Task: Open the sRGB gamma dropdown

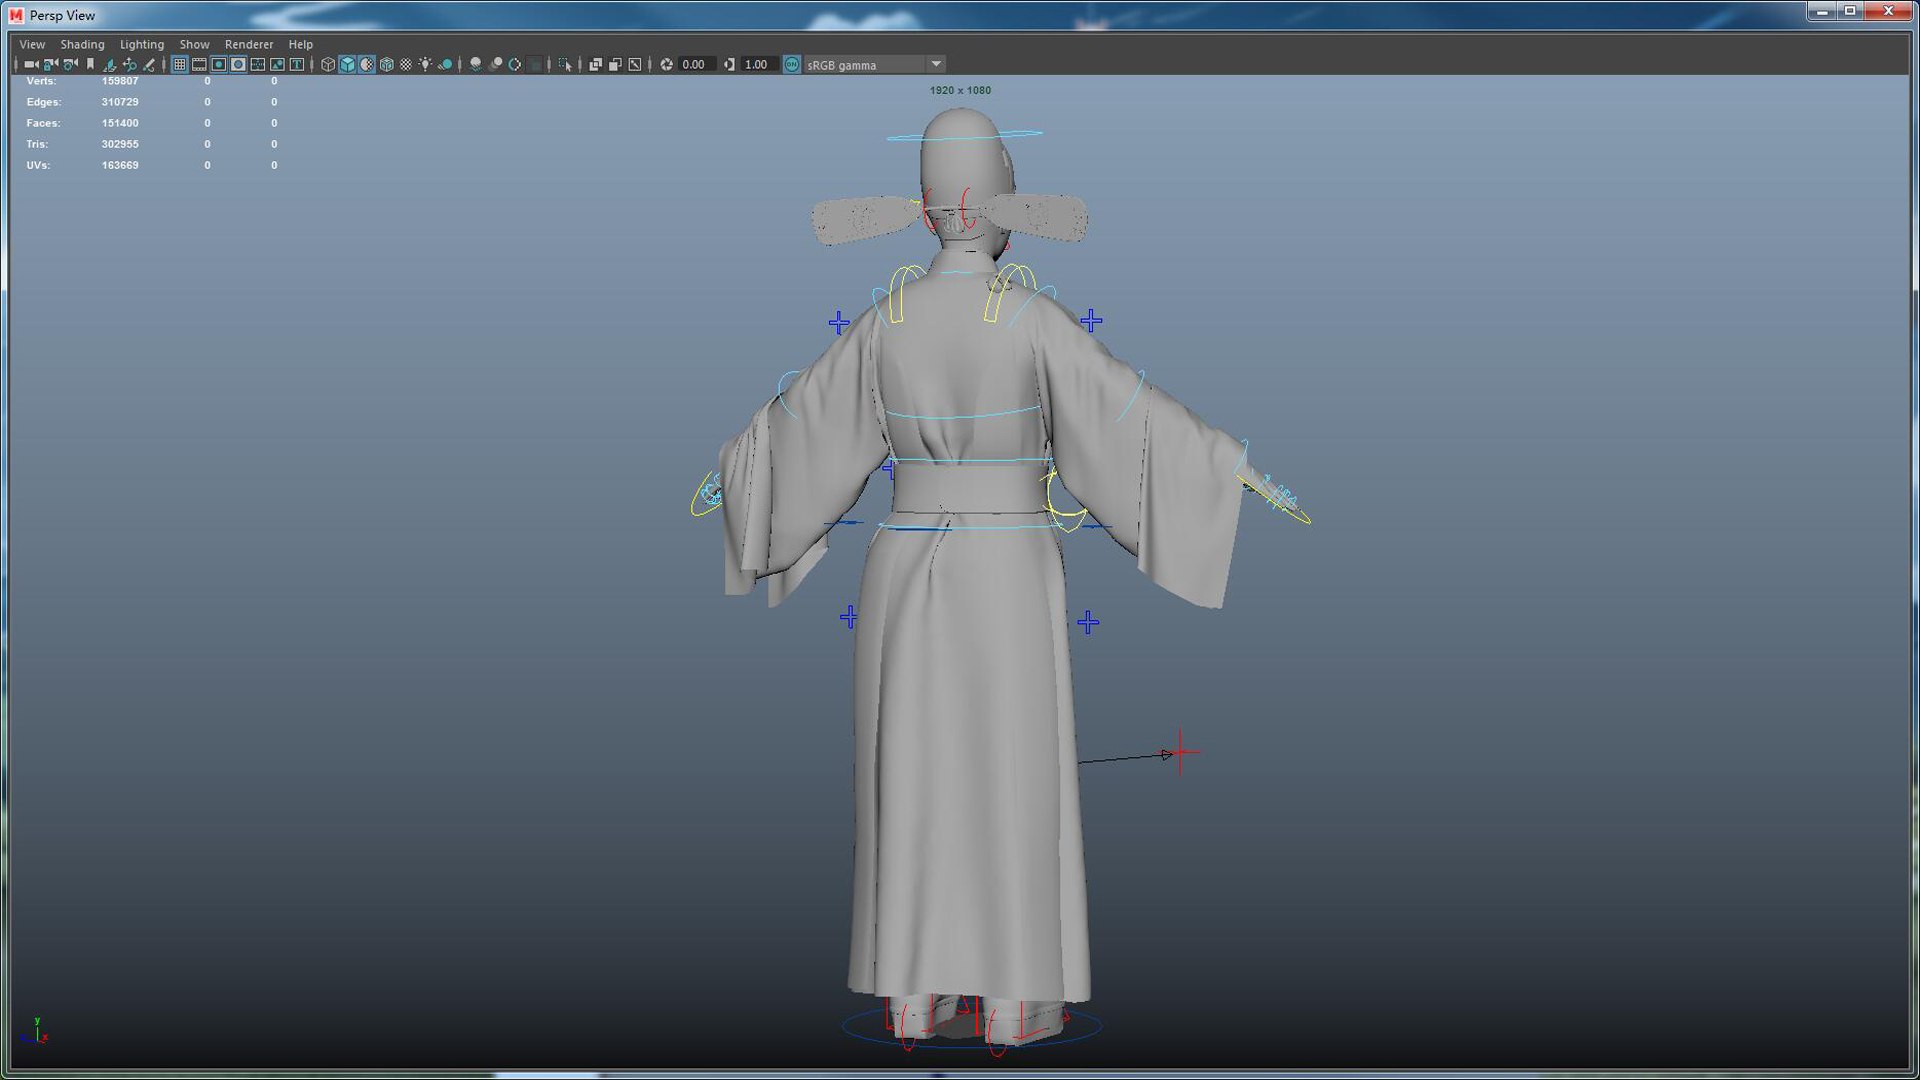Action: (x=936, y=64)
